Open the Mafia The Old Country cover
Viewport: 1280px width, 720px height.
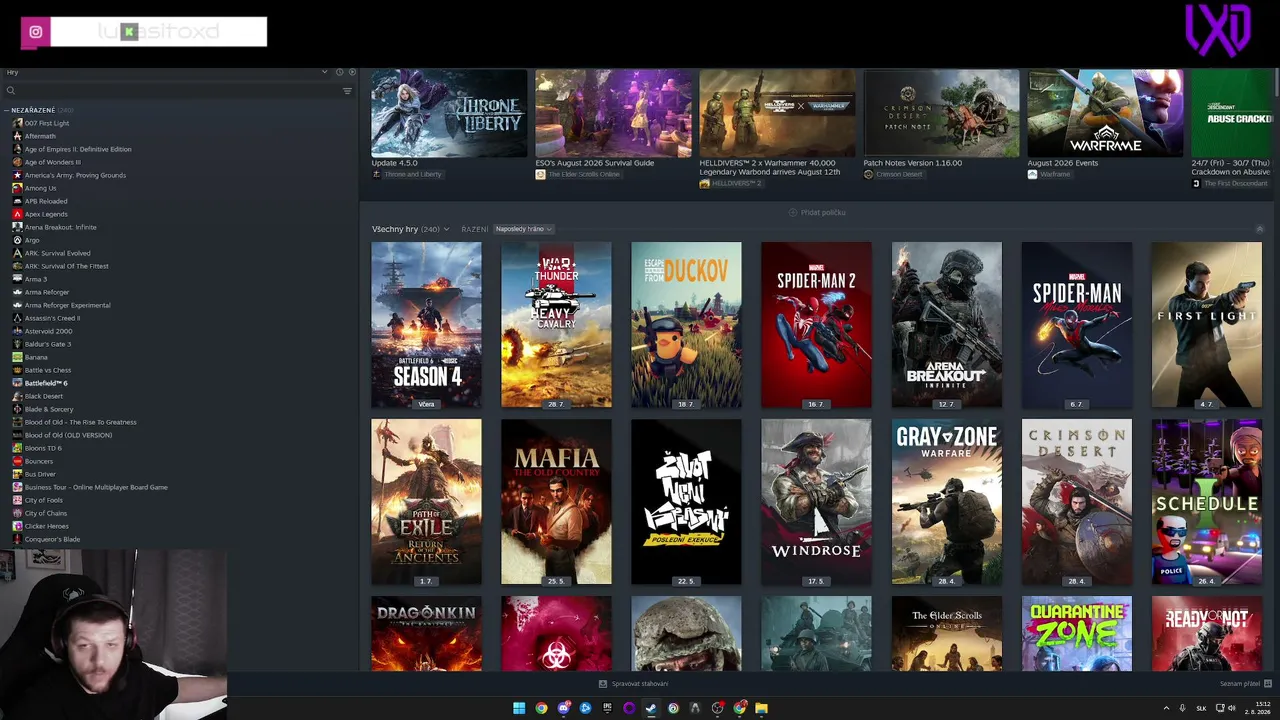click(556, 502)
